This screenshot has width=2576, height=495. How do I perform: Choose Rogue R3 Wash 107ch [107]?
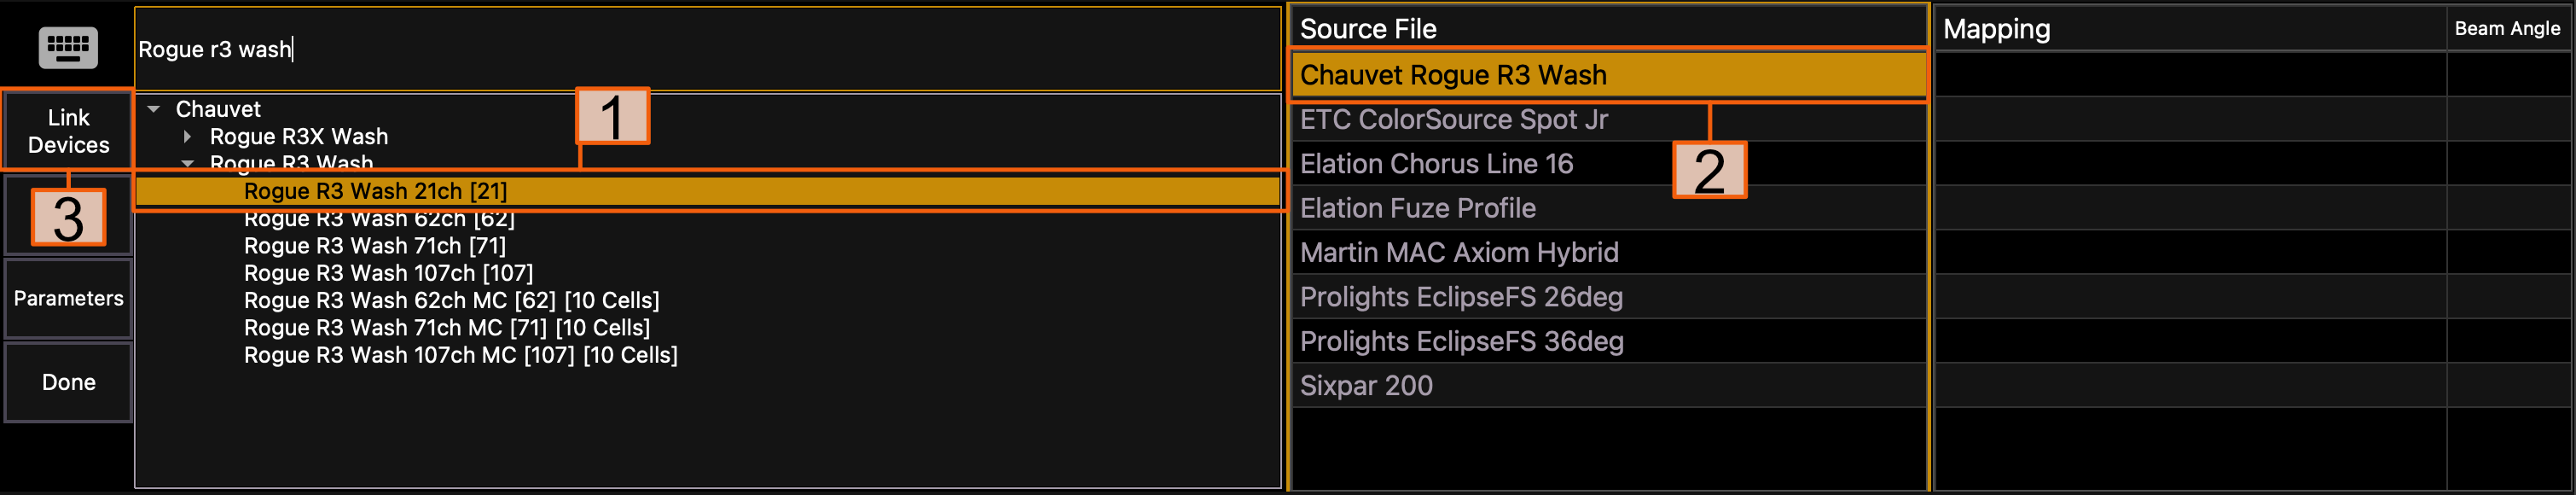388,273
